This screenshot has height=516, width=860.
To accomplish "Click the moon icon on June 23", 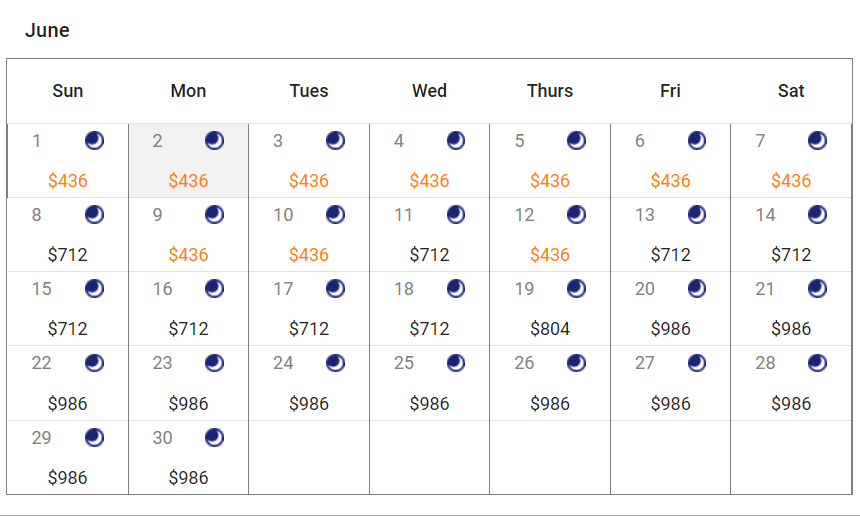I will pos(214,363).
